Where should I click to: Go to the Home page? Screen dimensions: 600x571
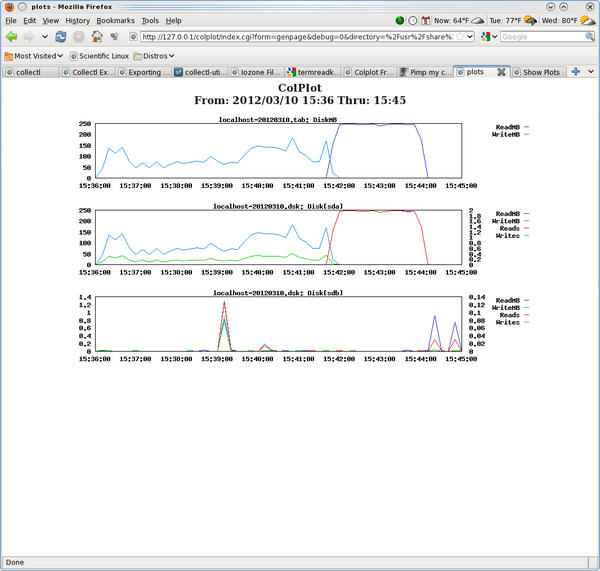[97, 36]
